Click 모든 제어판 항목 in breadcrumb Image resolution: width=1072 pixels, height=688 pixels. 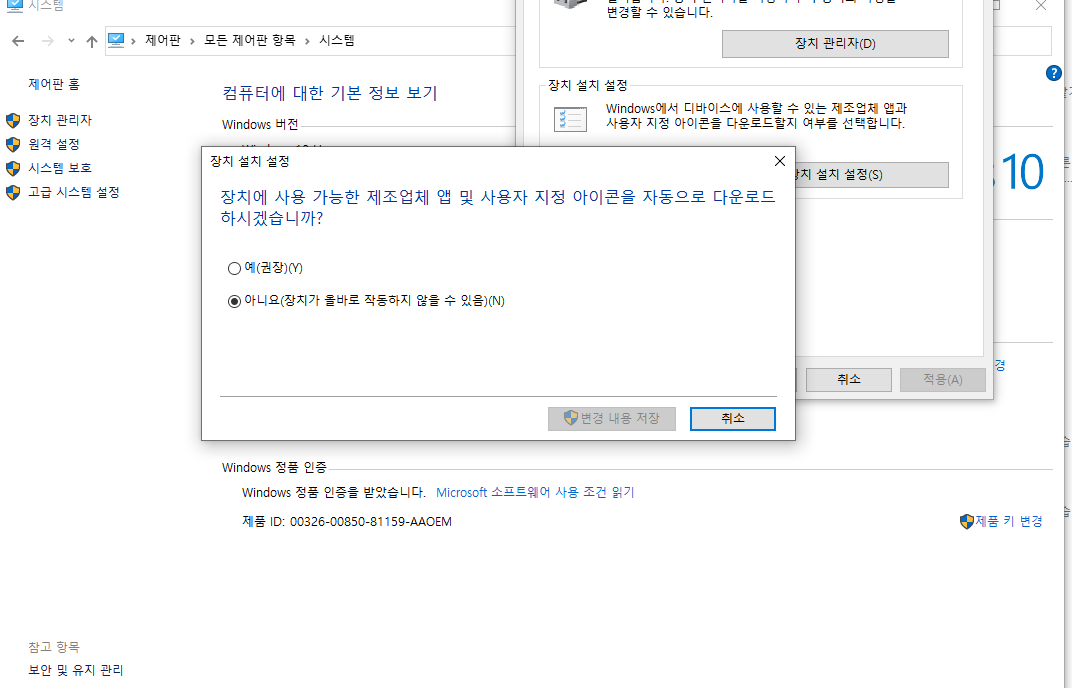(250, 41)
